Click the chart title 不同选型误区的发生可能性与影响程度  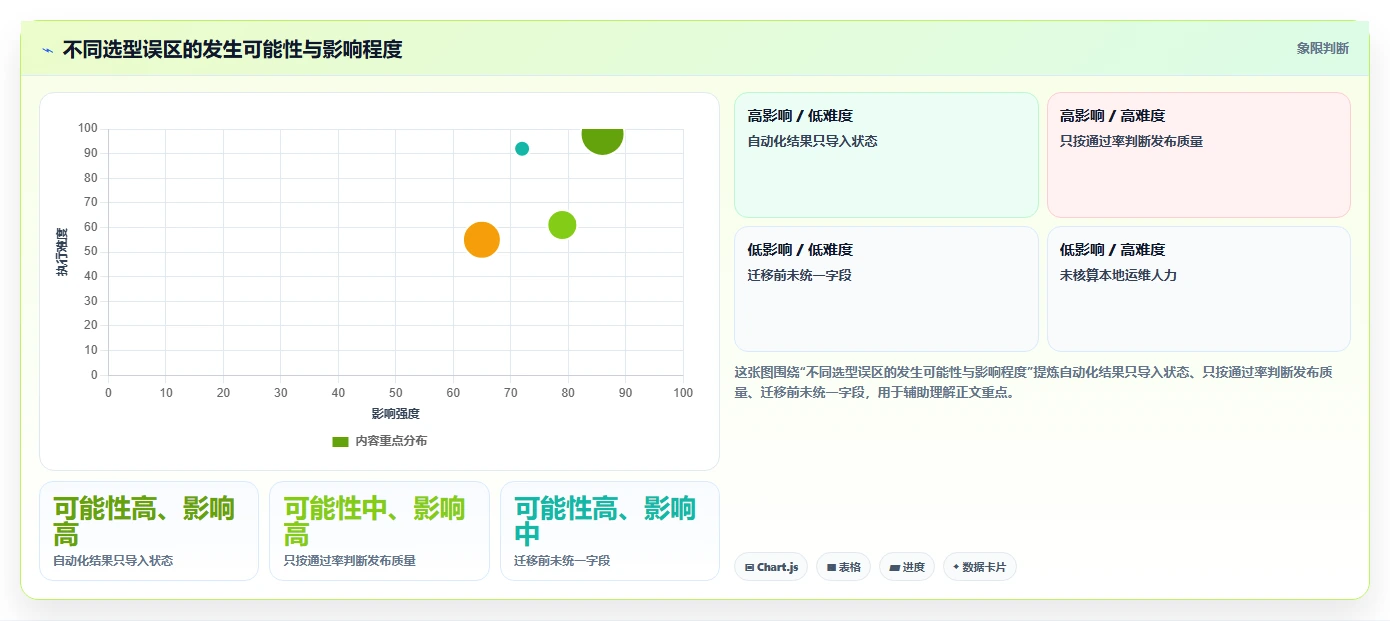(x=232, y=49)
